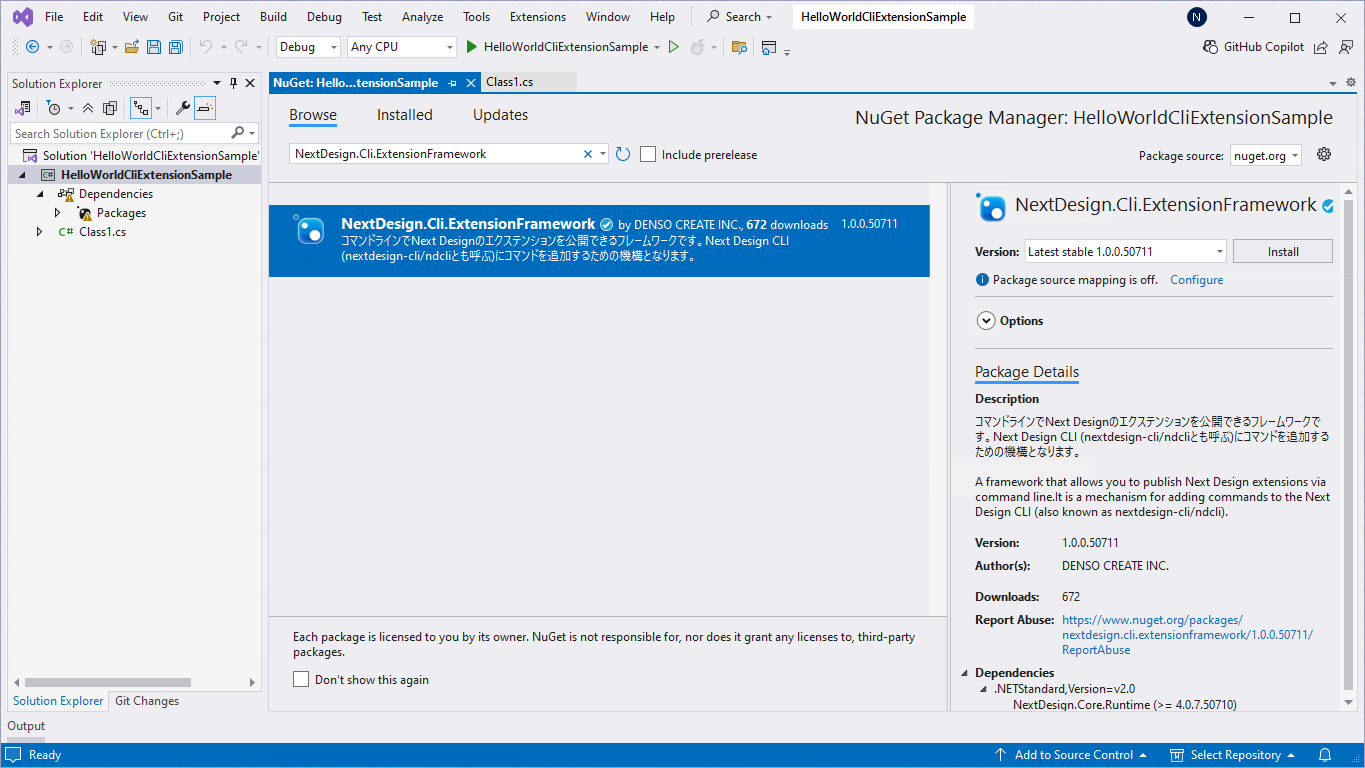Click the Configure link
The width and height of the screenshot is (1365, 768).
coord(1196,280)
